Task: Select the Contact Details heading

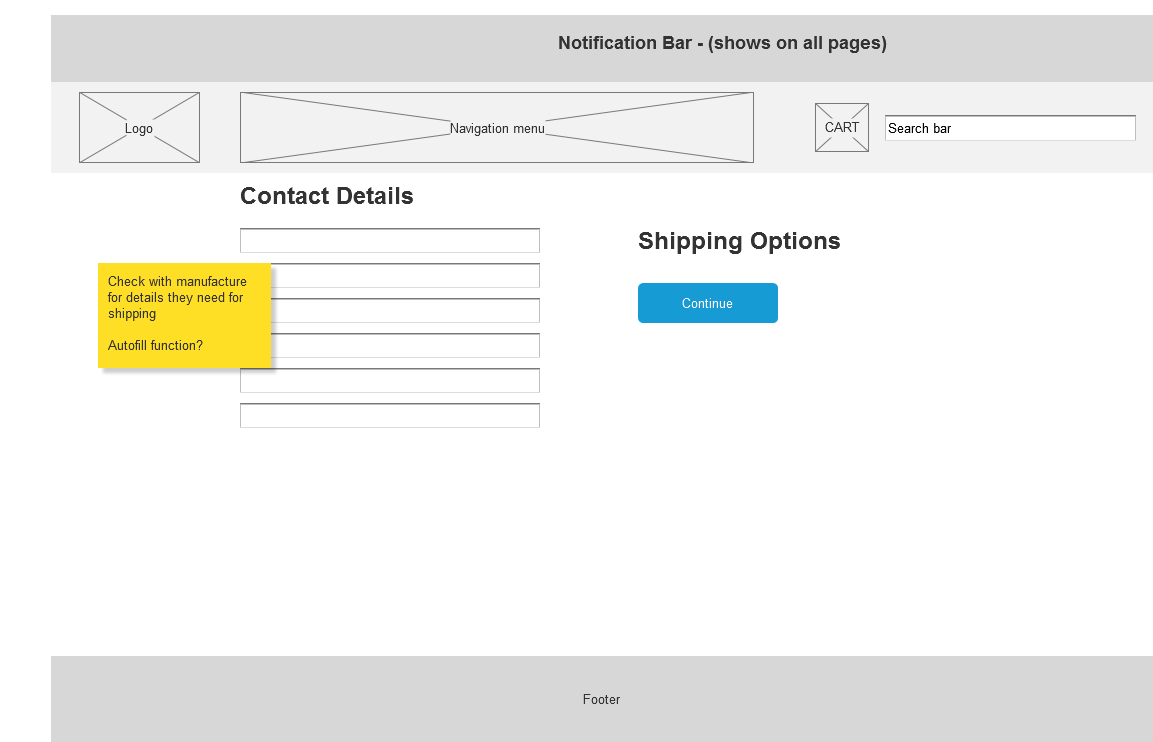Action: (x=326, y=196)
